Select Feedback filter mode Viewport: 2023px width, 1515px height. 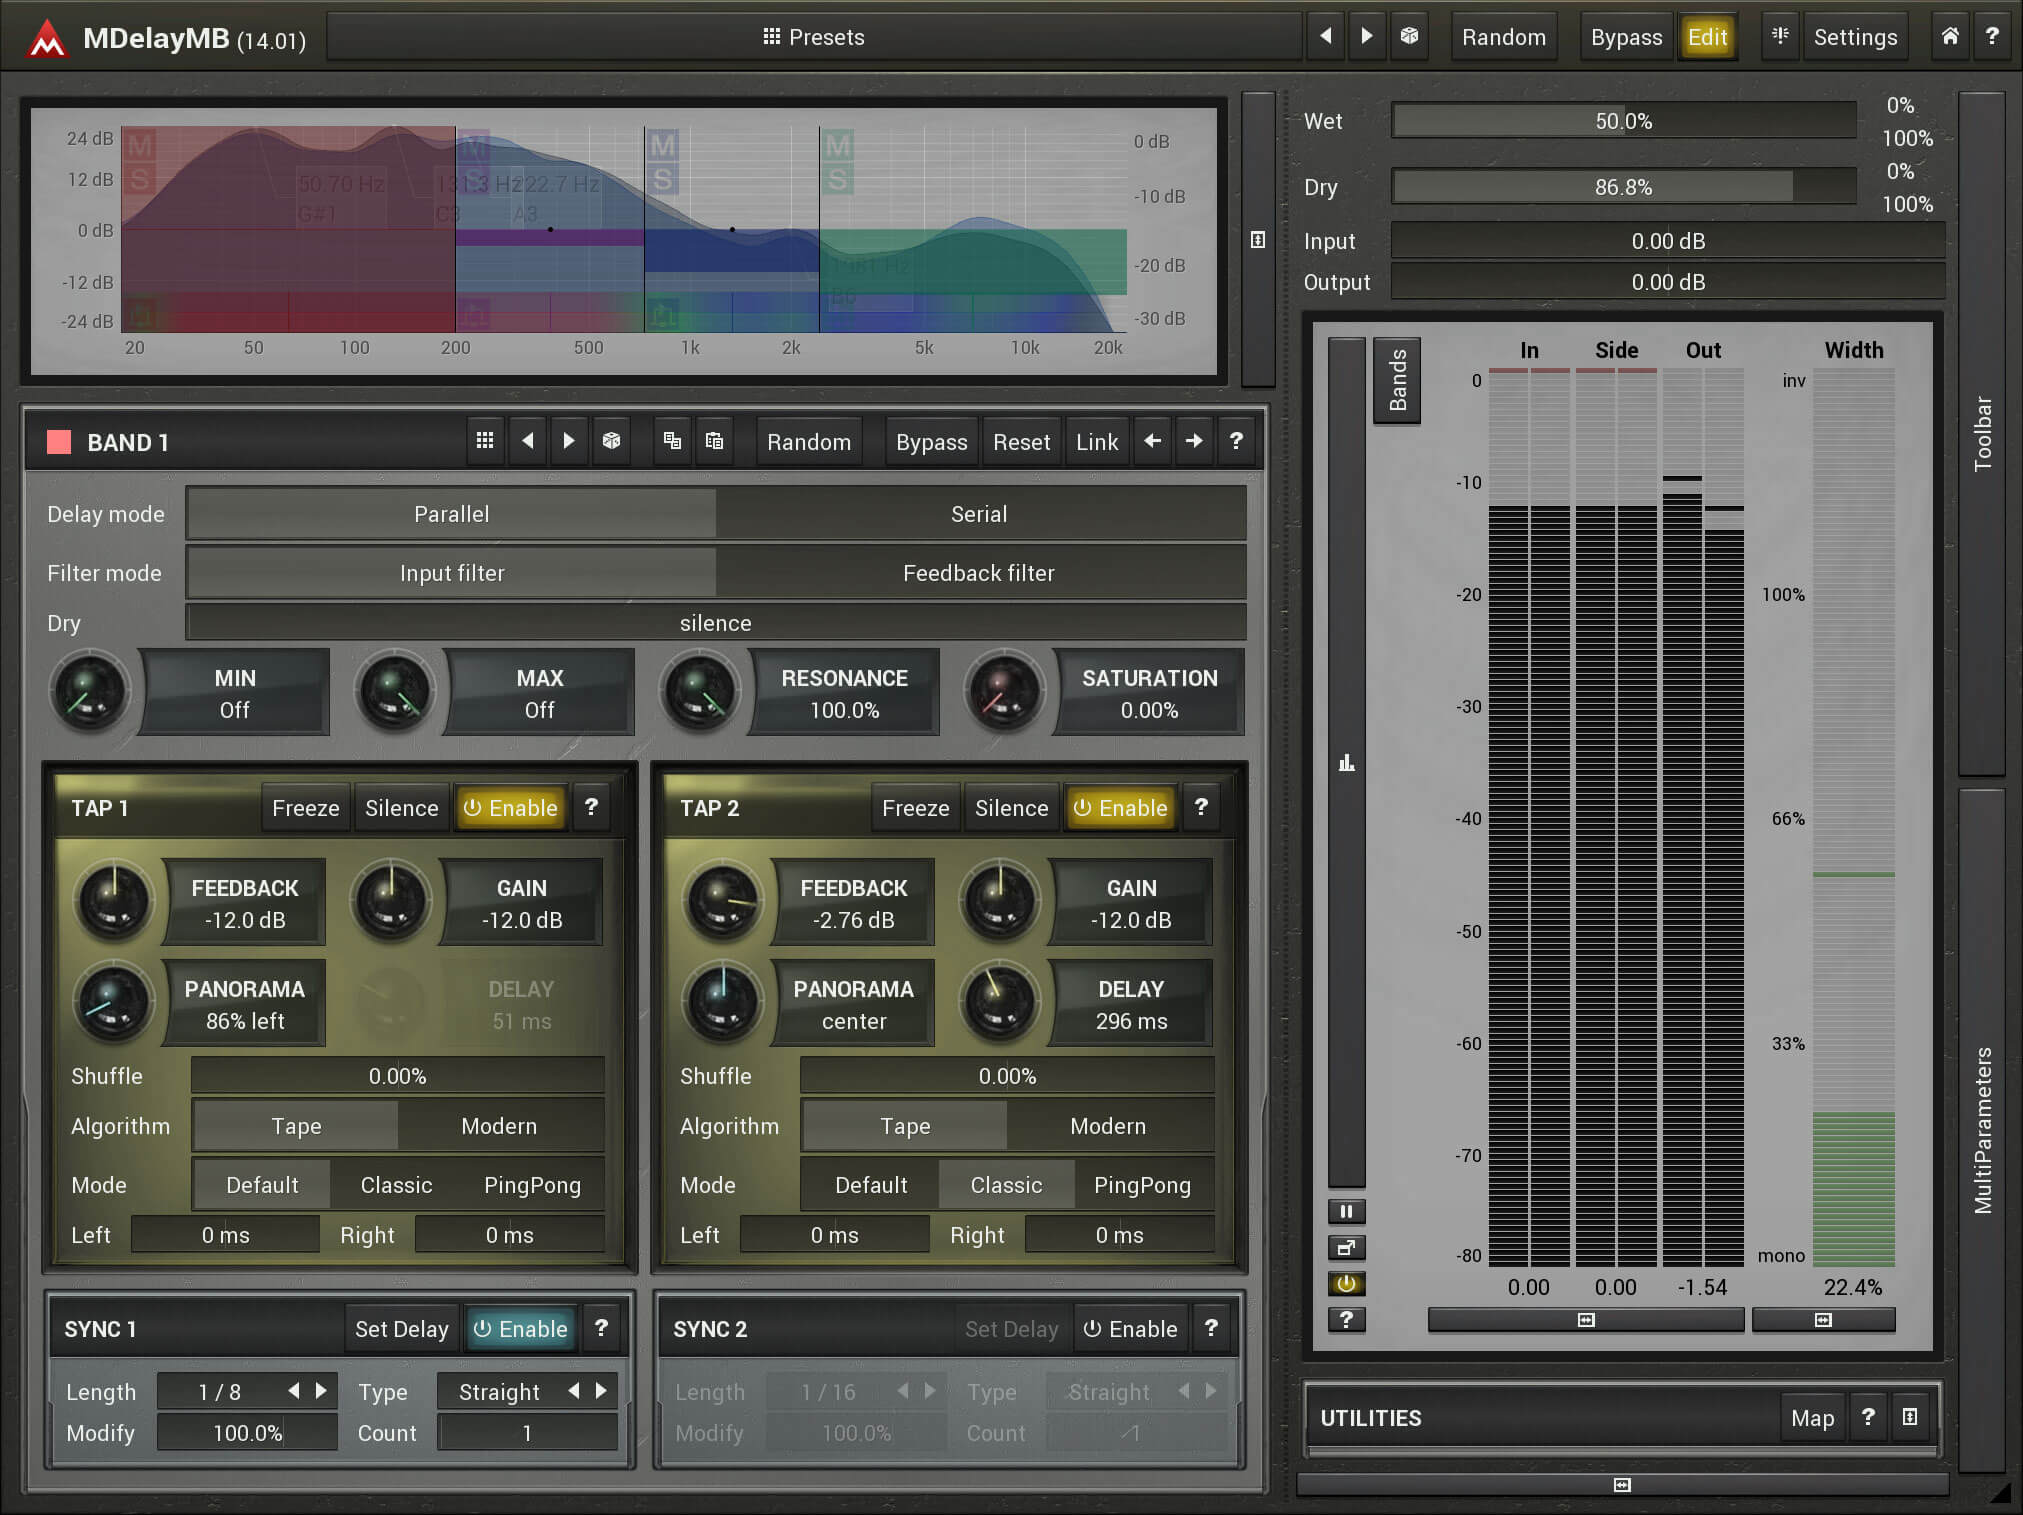click(979, 573)
